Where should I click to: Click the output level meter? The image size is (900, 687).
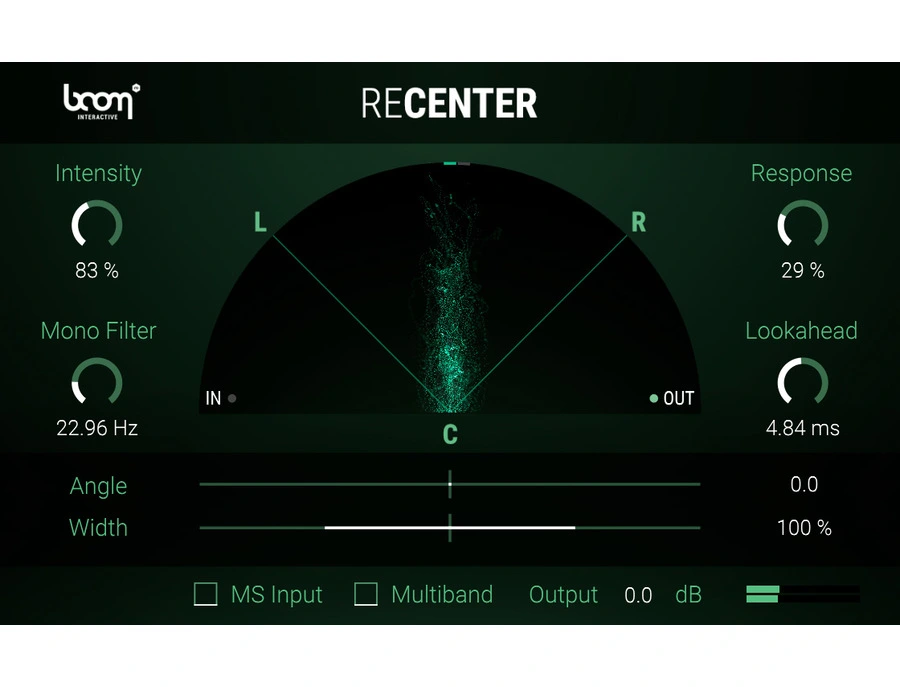coord(802,594)
